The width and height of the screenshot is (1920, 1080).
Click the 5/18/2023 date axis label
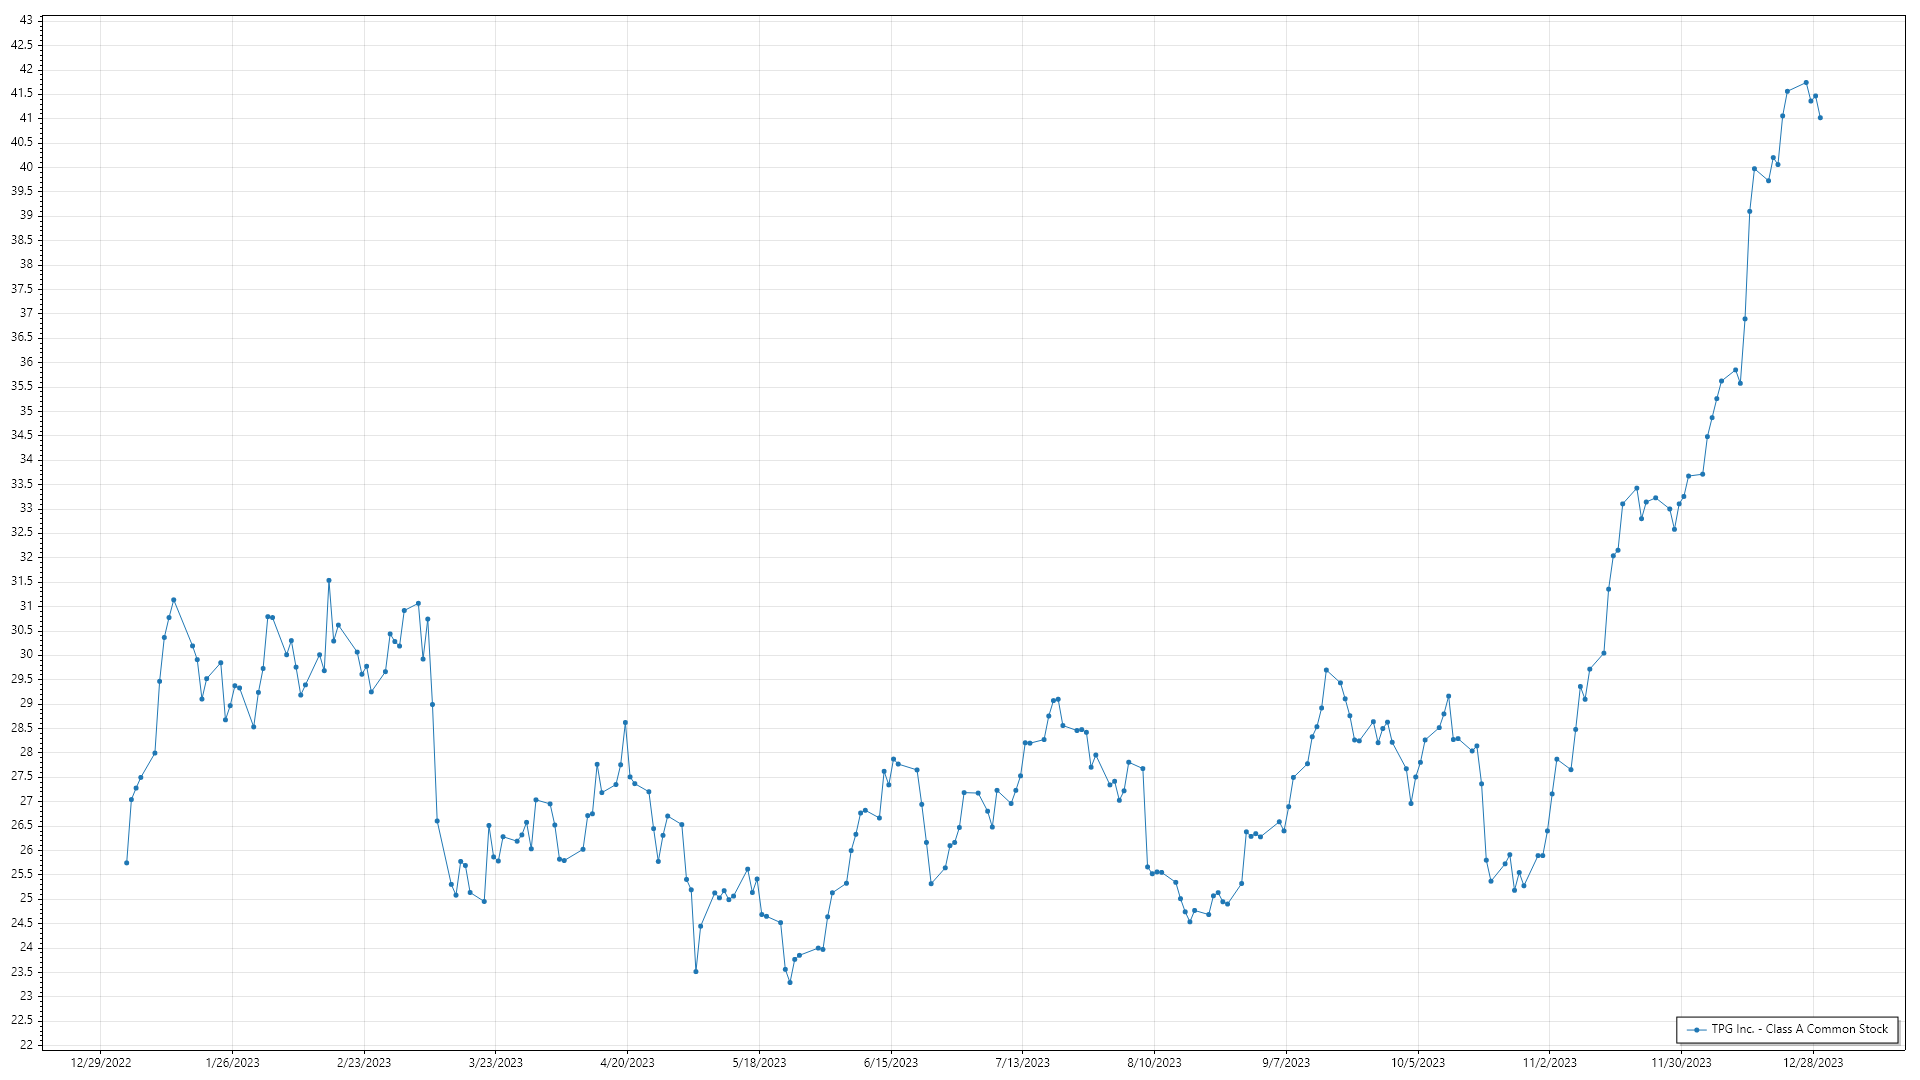click(759, 1062)
